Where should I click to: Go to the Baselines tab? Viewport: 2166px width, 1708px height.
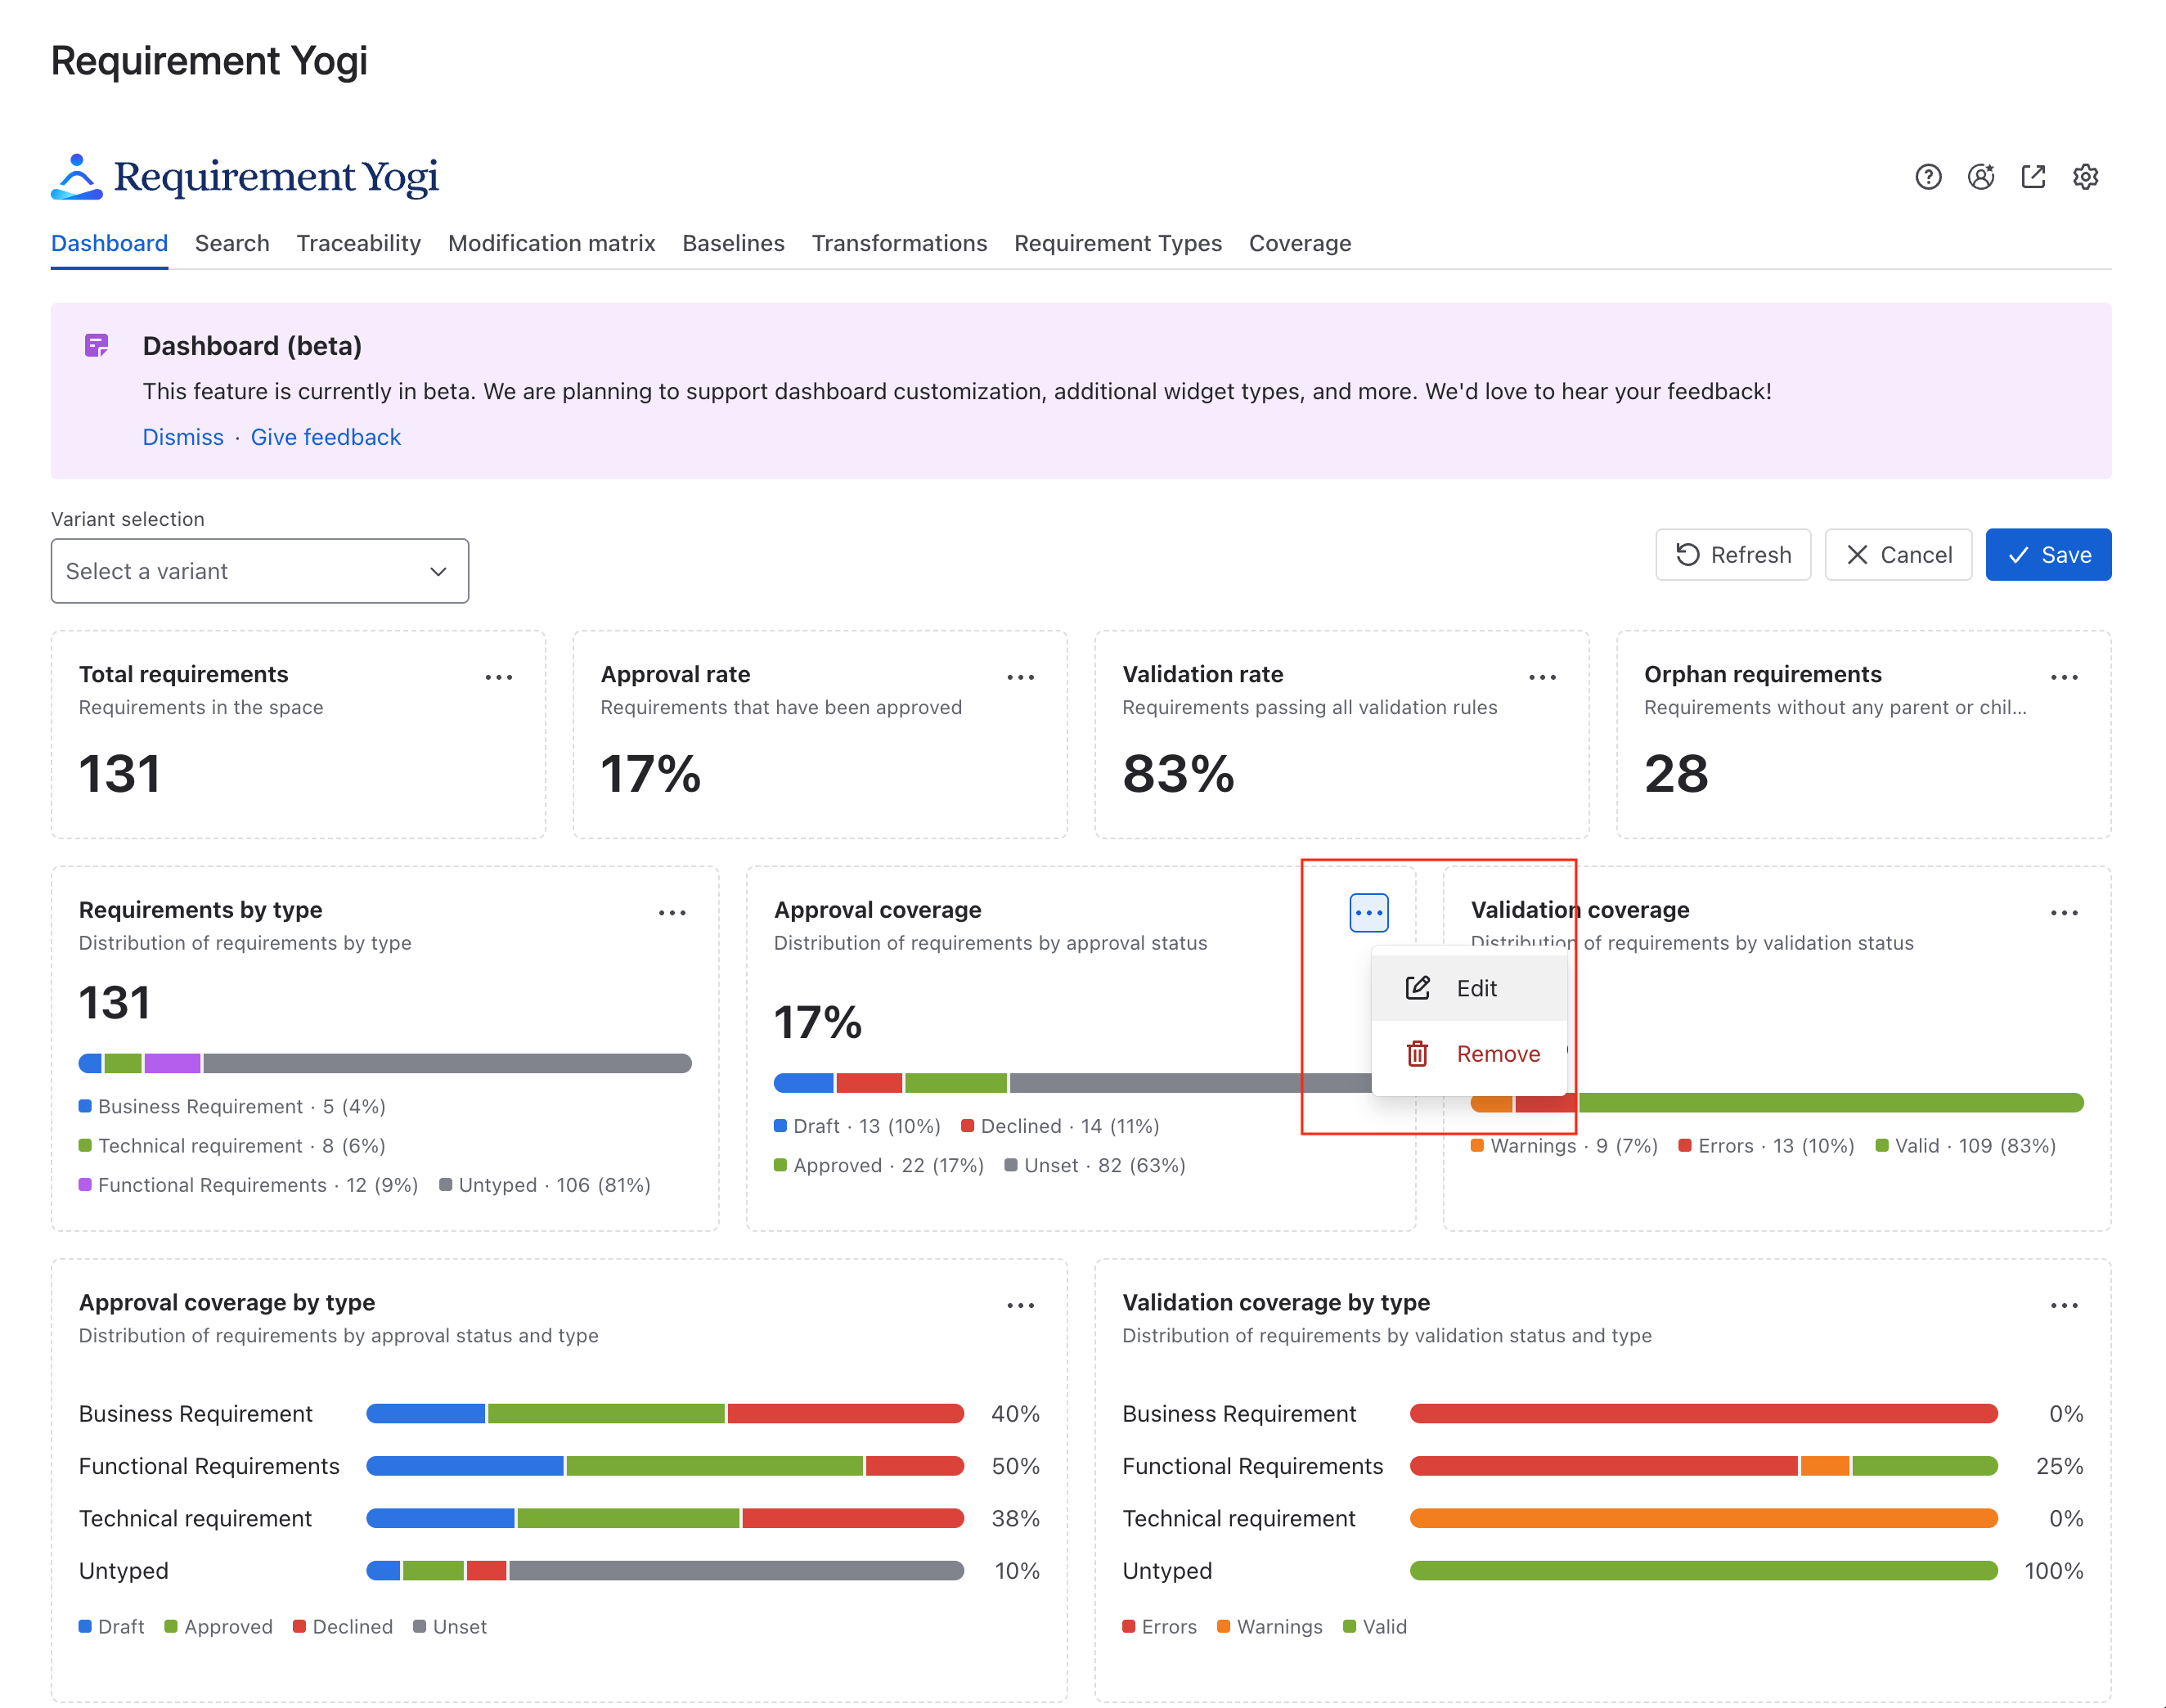733,243
